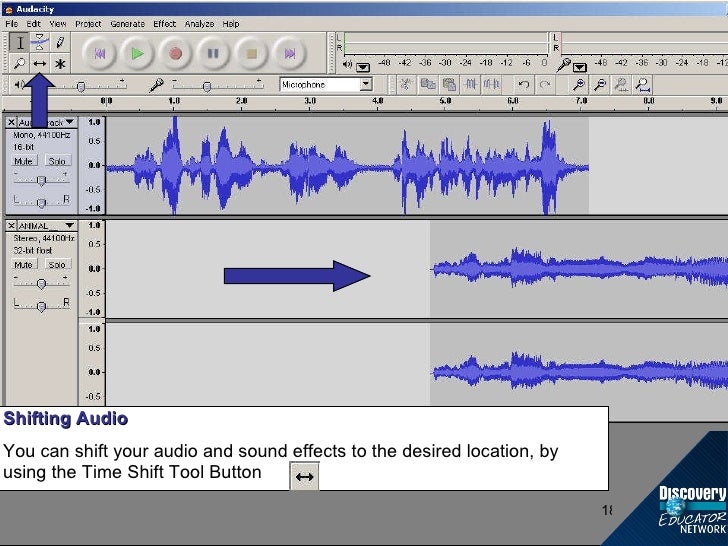Select the Envelope tool
Image resolution: width=728 pixels, height=546 pixels.
40,42
